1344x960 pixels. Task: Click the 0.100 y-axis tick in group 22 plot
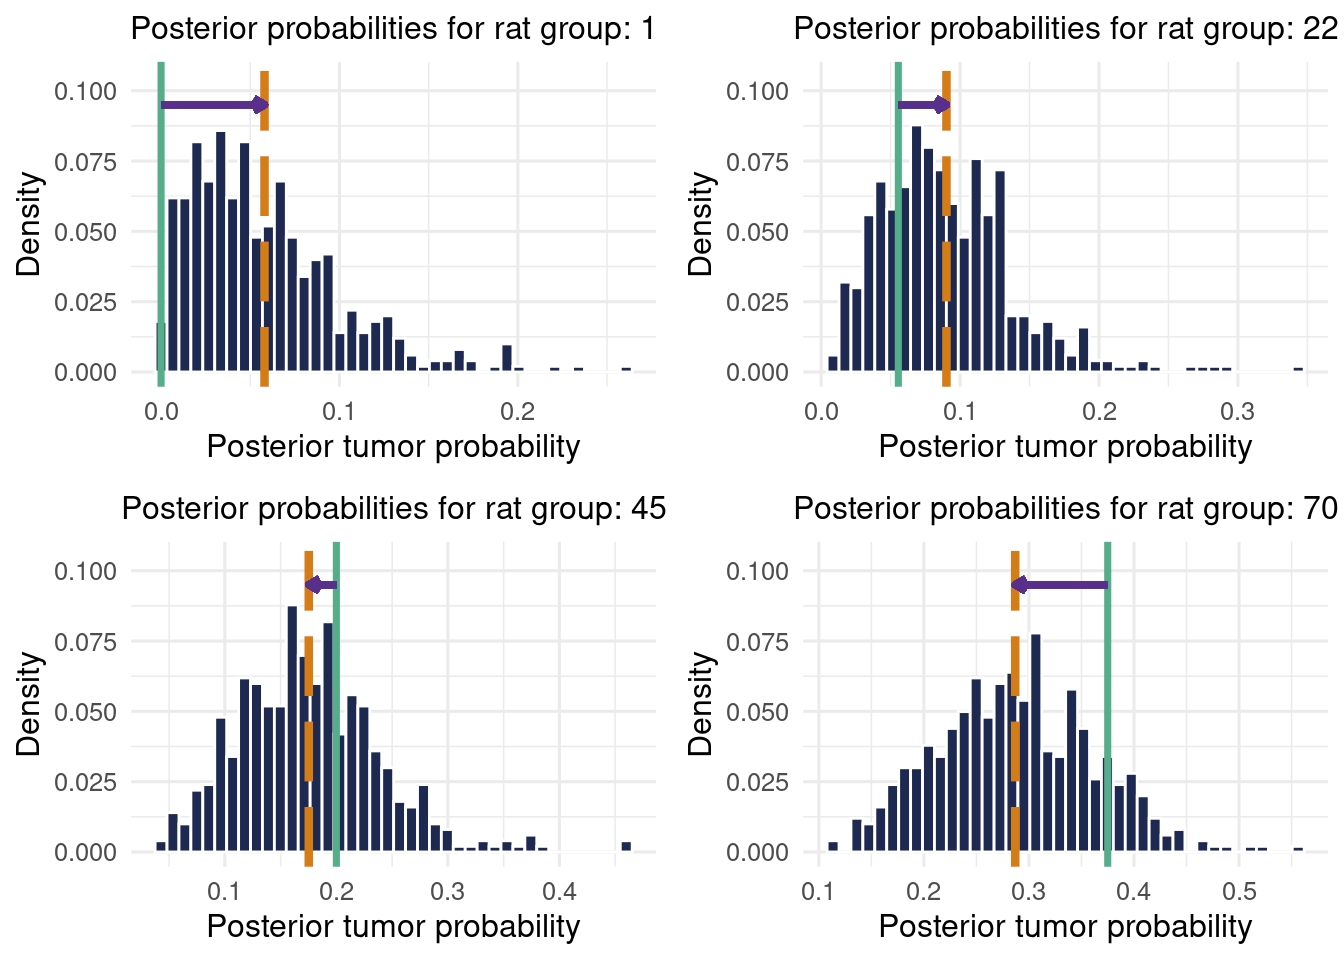(x=757, y=91)
